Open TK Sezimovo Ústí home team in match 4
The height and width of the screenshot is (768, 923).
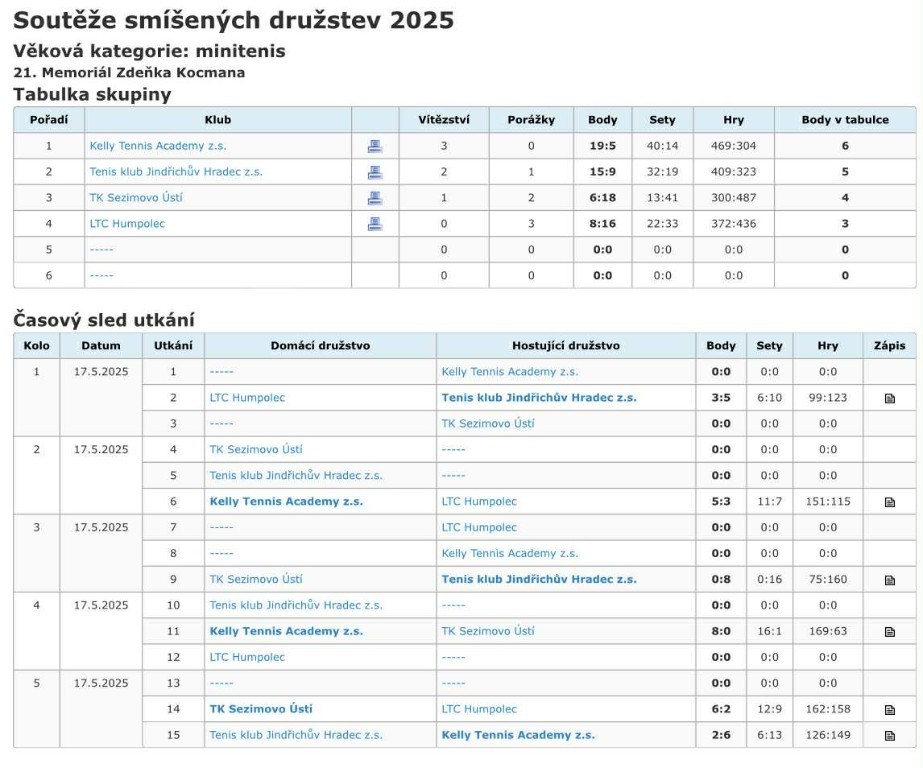pyautogui.click(x=256, y=450)
